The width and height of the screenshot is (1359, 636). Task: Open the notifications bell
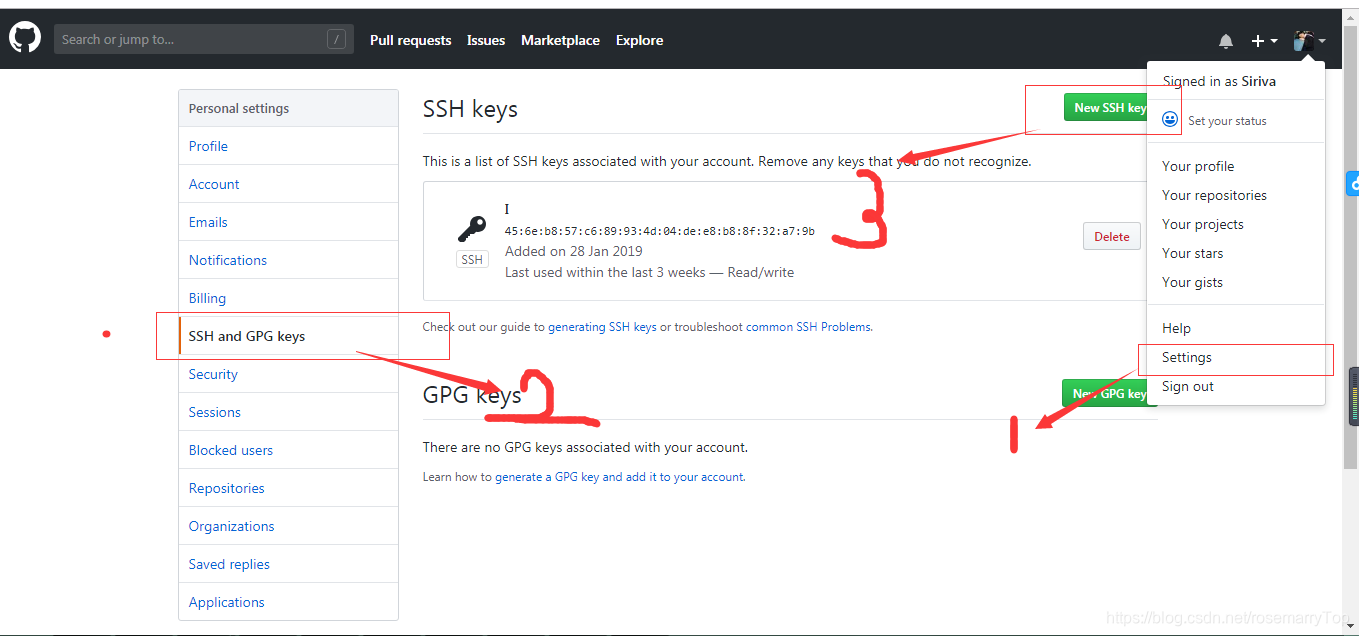(1226, 41)
